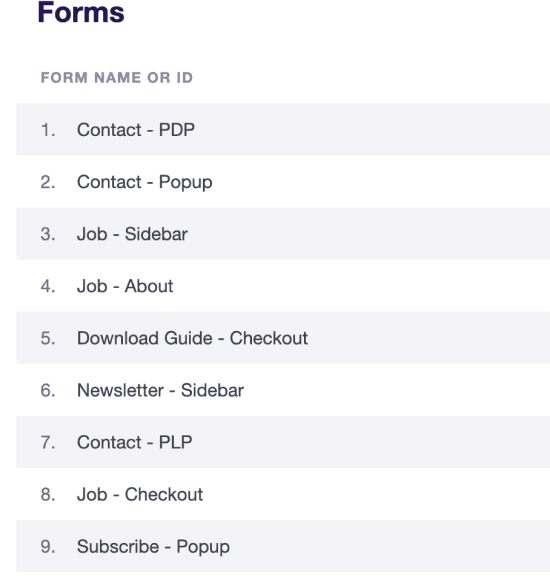Click row number 4 in list

pyautogui.click(x=48, y=286)
